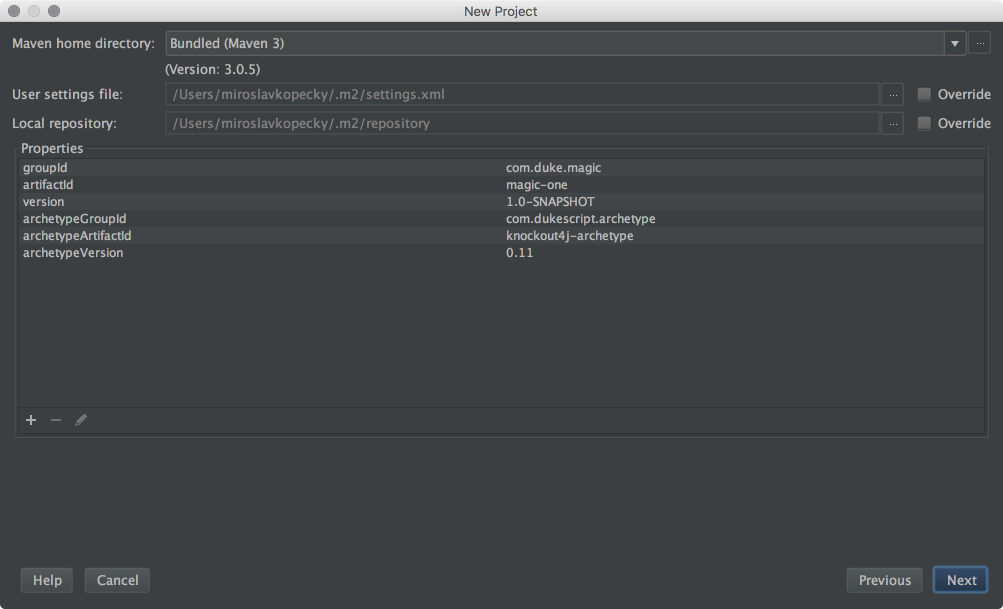Image resolution: width=1003 pixels, height=609 pixels.
Task: Click the edit property pencil icon
Action: point(81,420)
